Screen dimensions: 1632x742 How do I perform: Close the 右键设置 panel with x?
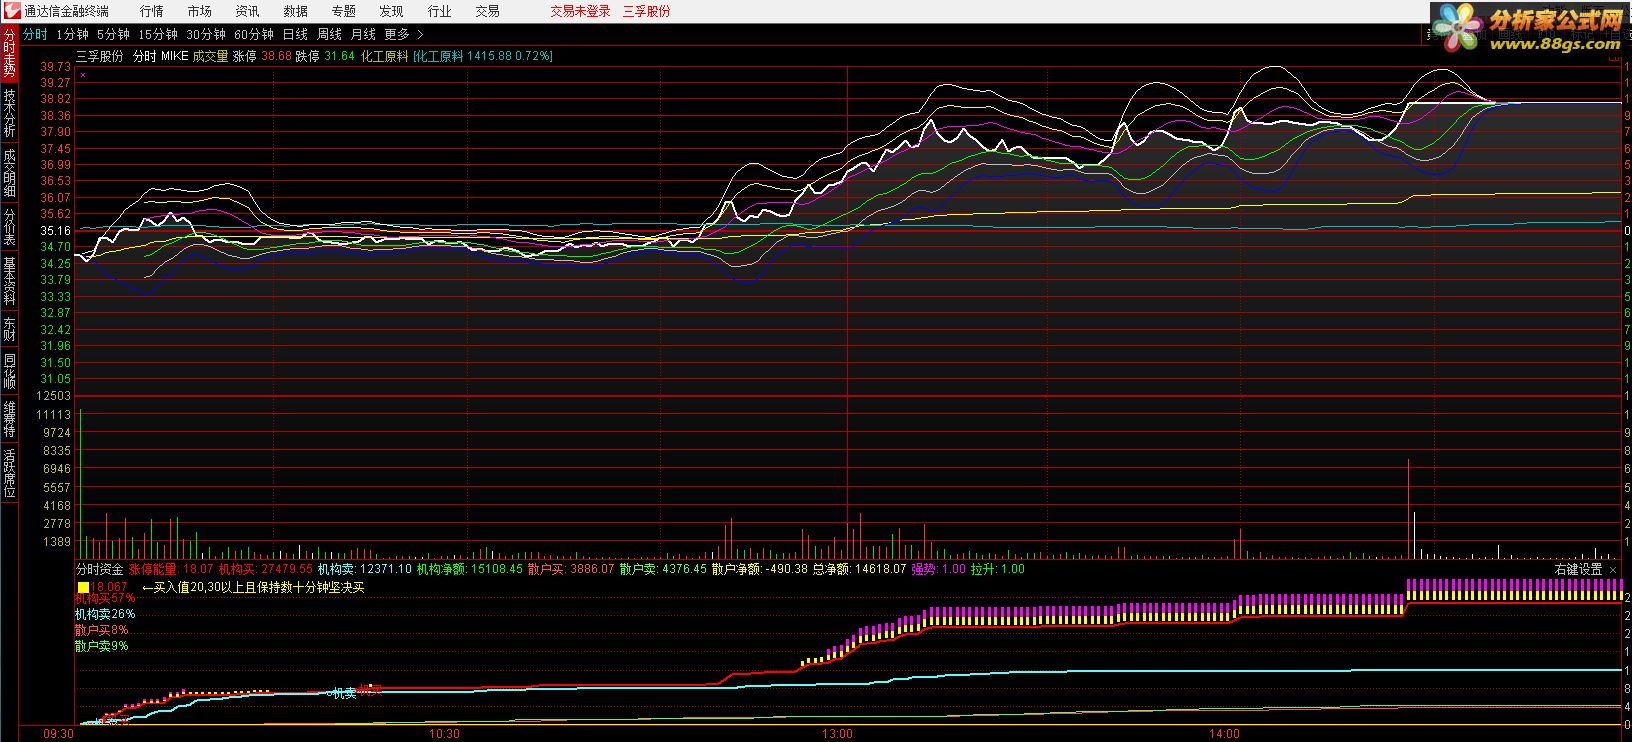1613,569
